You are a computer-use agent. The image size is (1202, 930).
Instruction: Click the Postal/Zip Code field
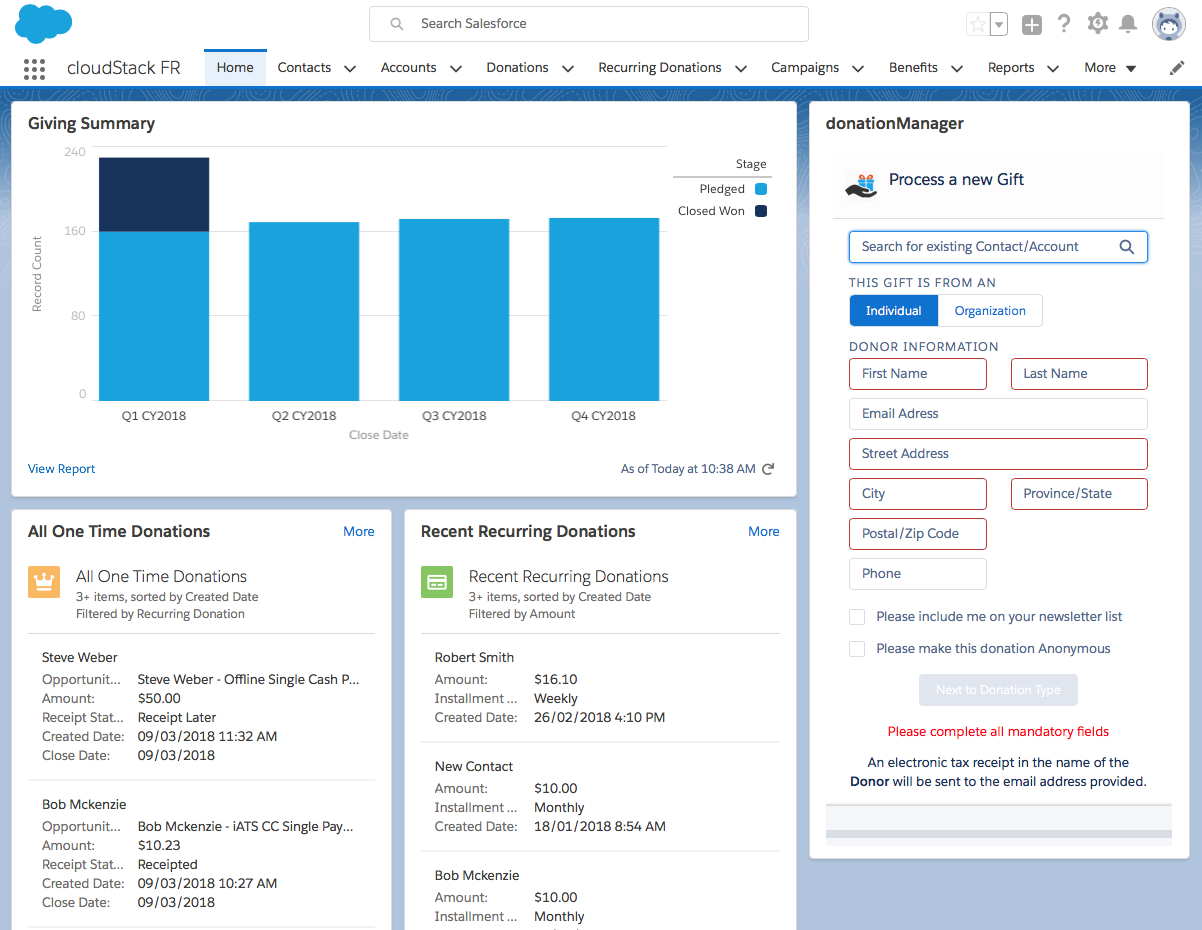(918, 534)
